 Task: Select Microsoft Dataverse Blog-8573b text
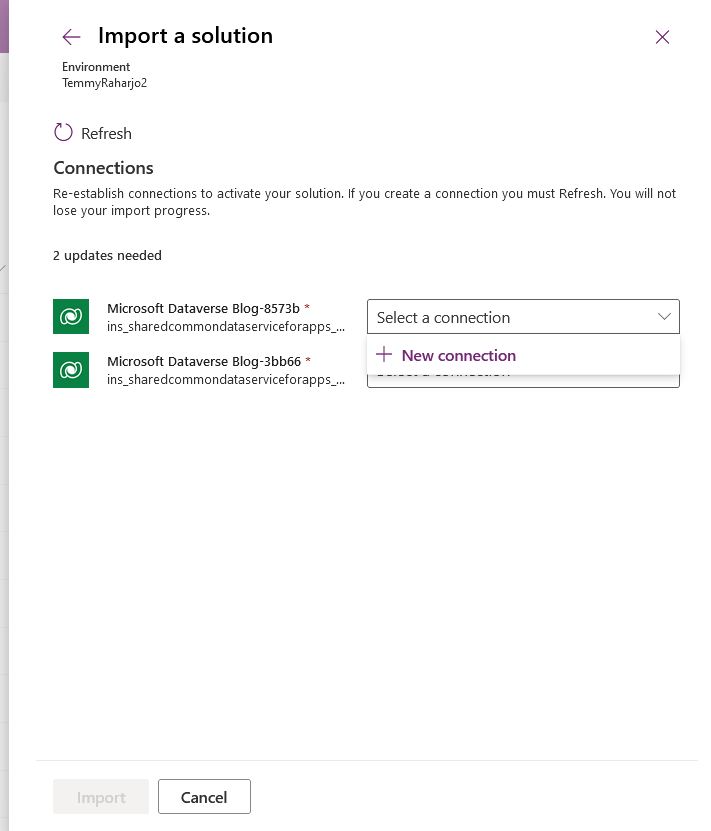203,308
